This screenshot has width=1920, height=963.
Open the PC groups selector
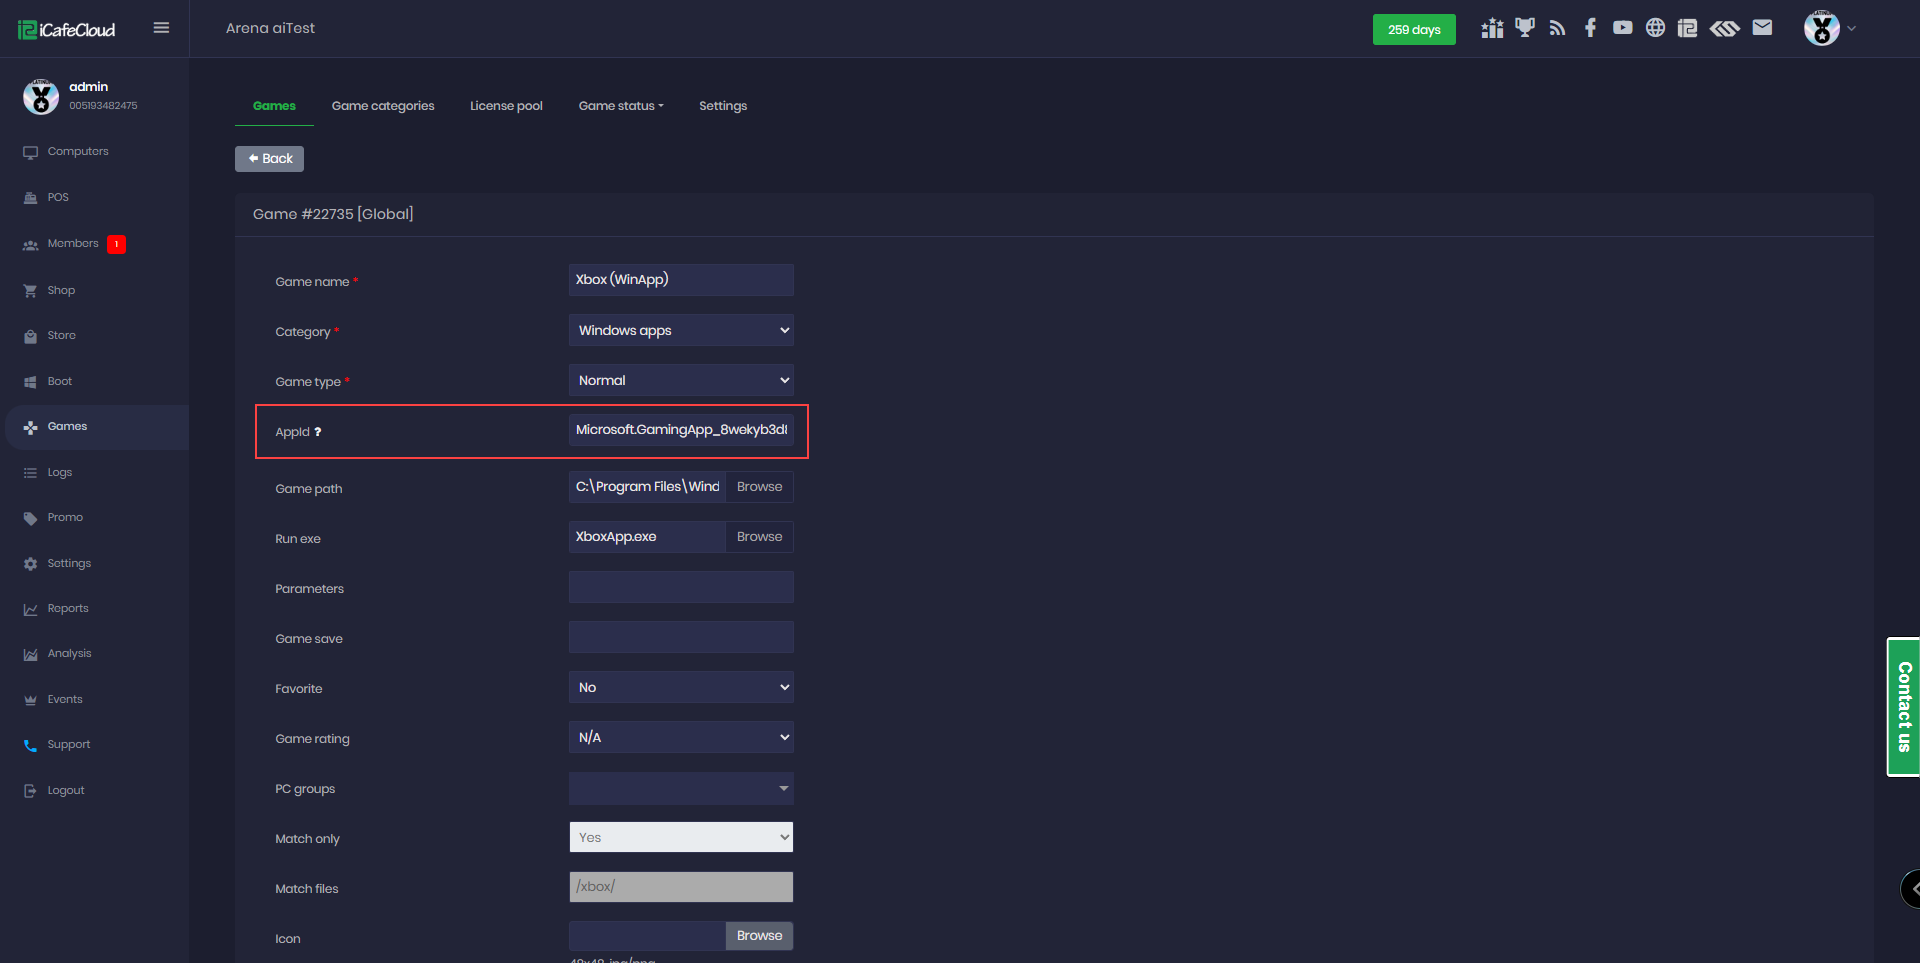click(x=681, y=788)
